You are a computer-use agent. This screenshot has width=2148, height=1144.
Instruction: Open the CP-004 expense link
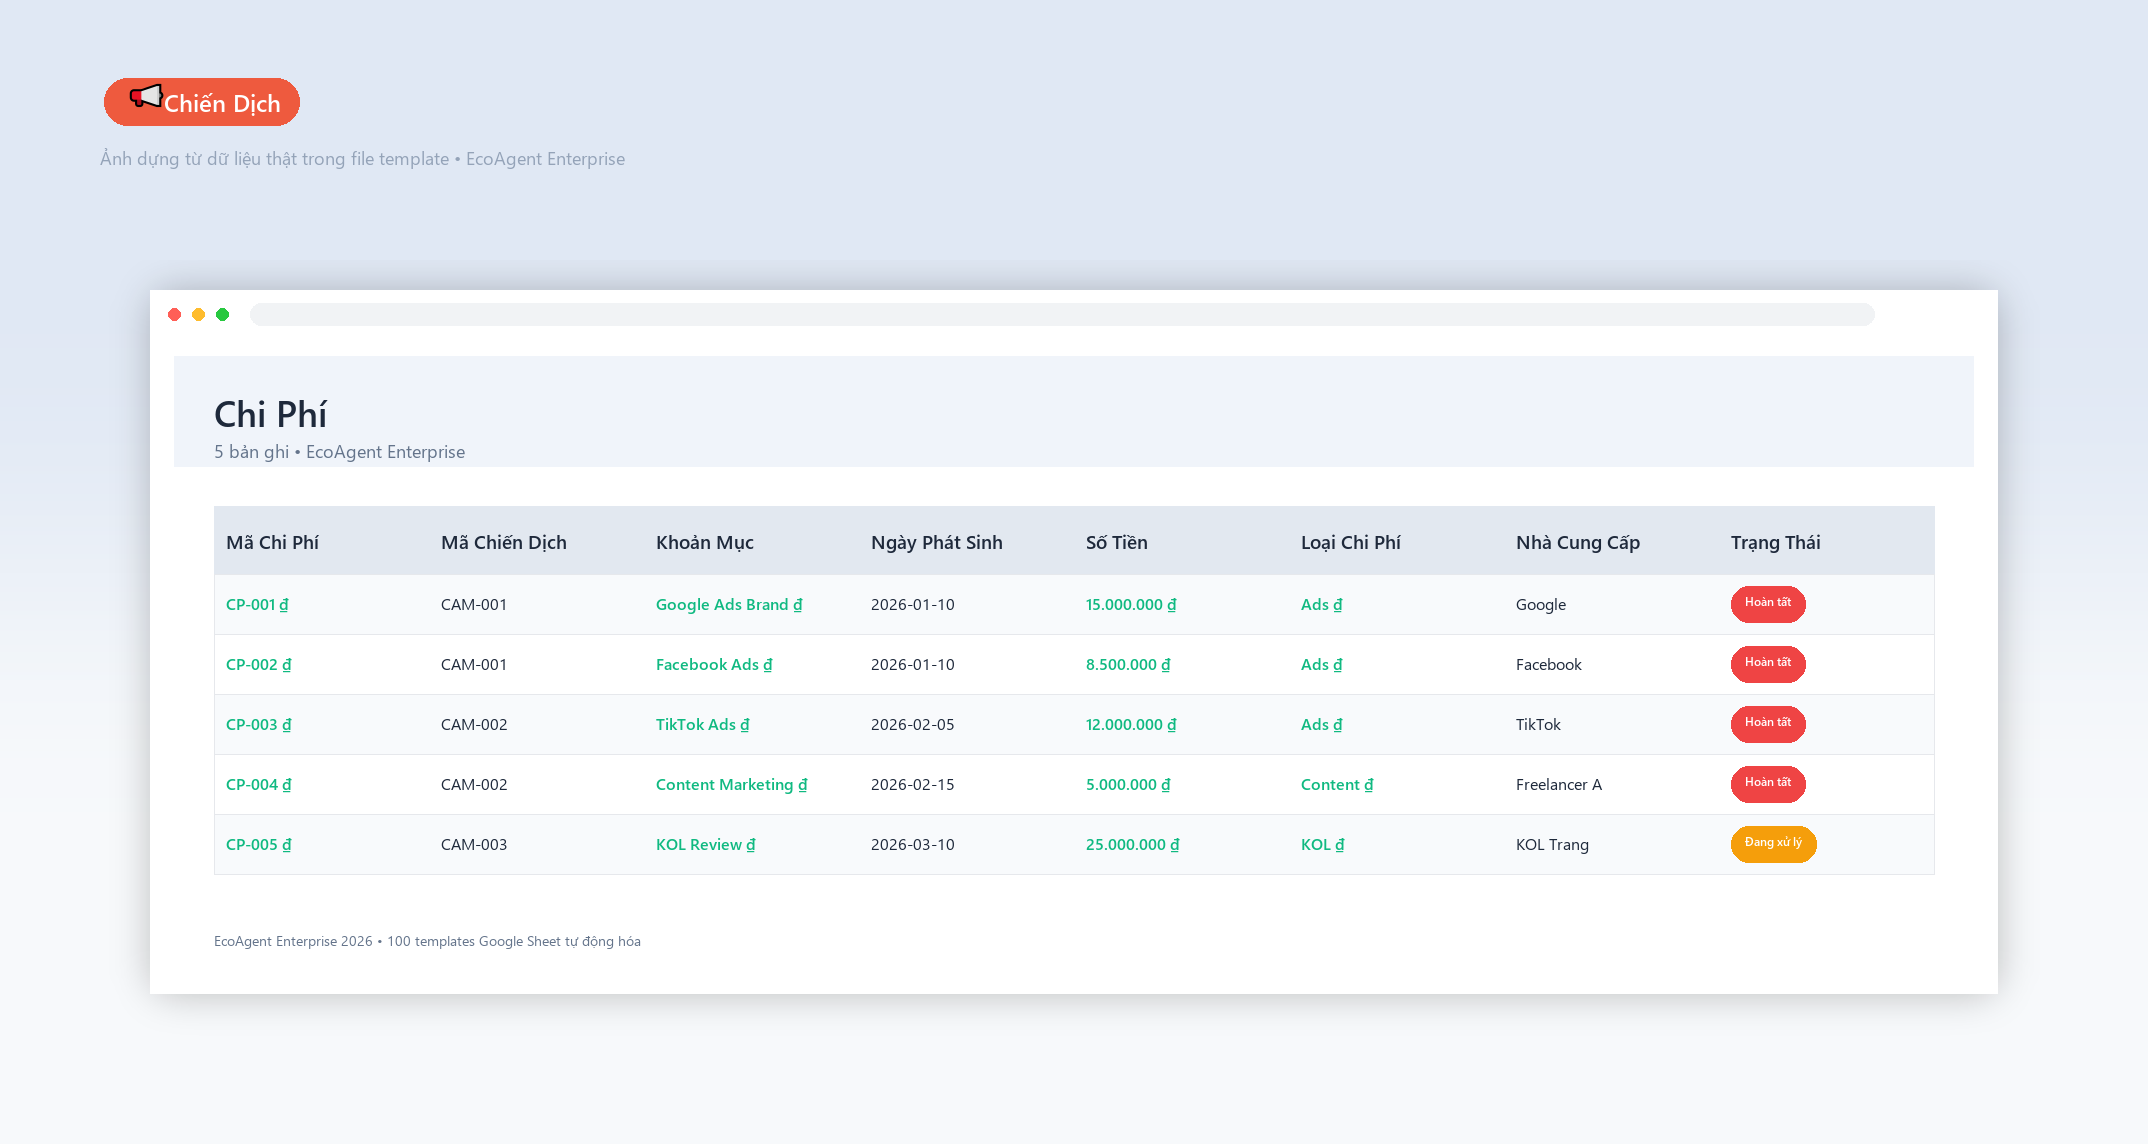[x=258, y=785]
